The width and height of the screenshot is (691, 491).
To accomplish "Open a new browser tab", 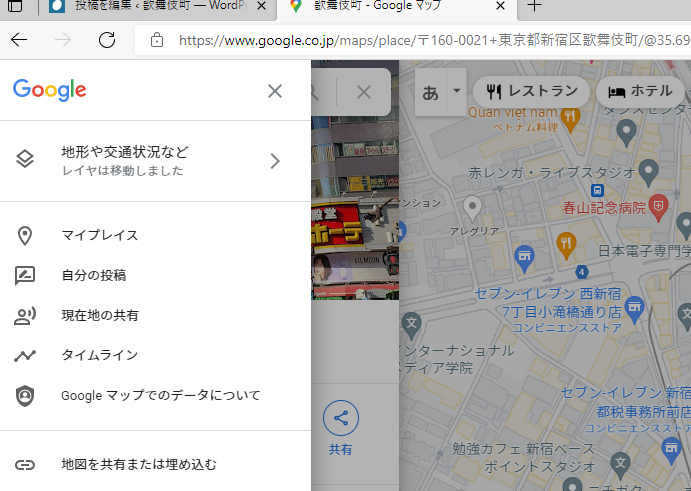I will pyautogui.click(x=534, y=8).
